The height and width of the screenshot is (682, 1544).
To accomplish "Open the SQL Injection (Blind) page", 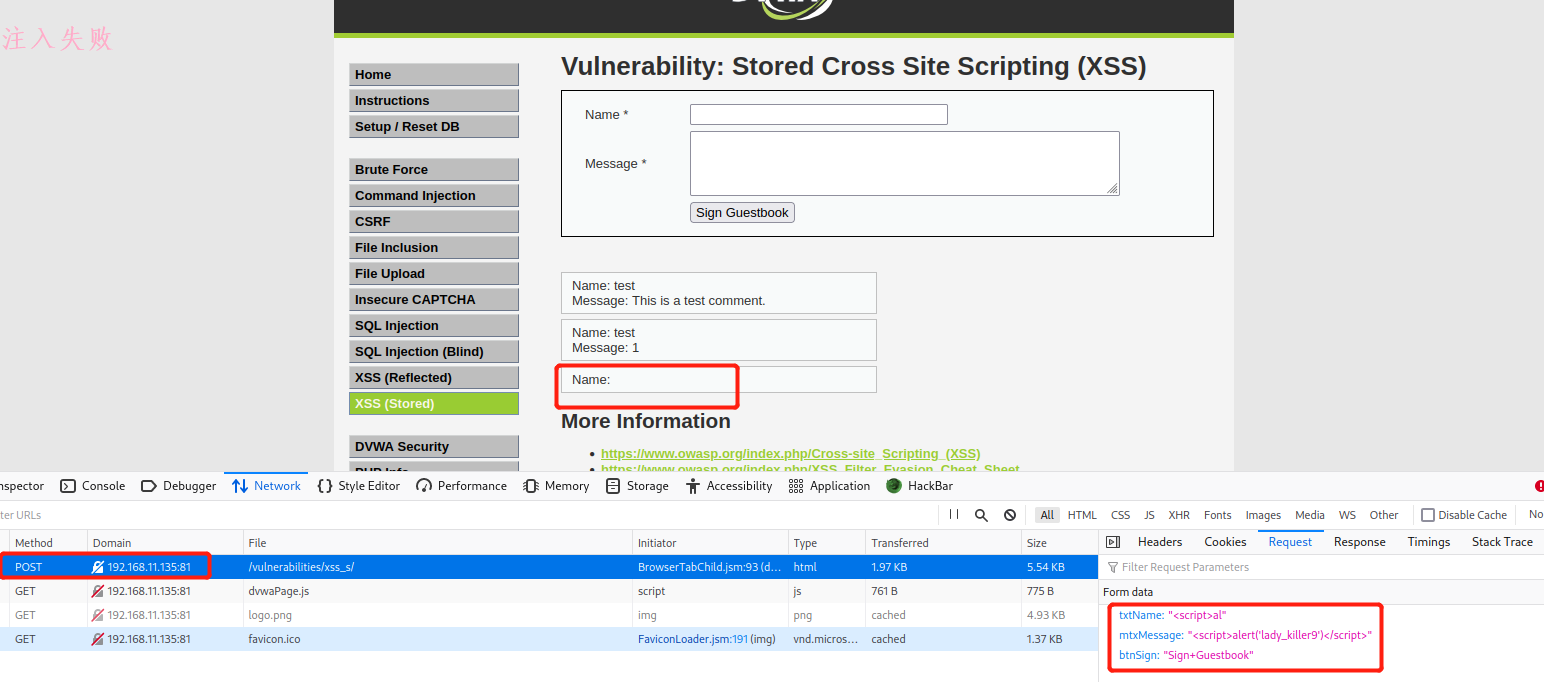I will tap(434, 352).
